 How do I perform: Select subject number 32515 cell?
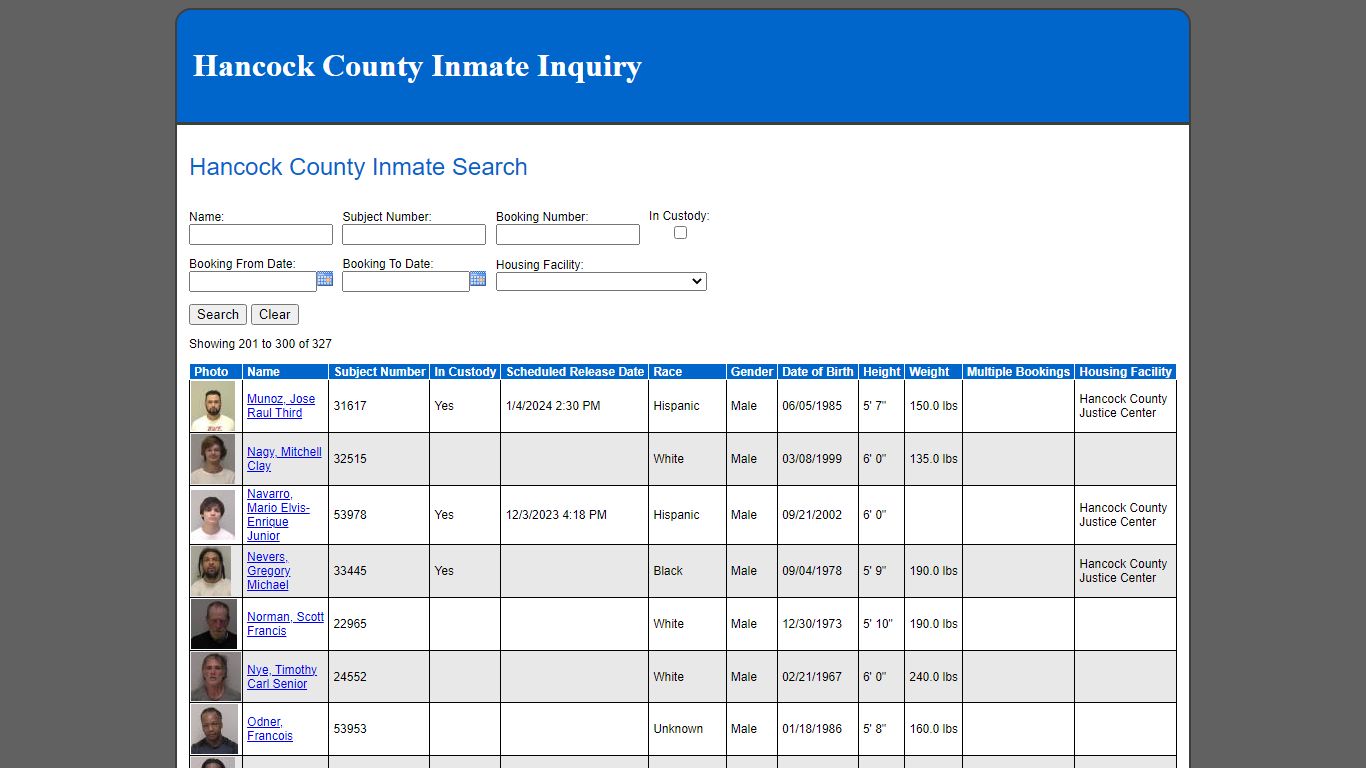pos(379,459)
